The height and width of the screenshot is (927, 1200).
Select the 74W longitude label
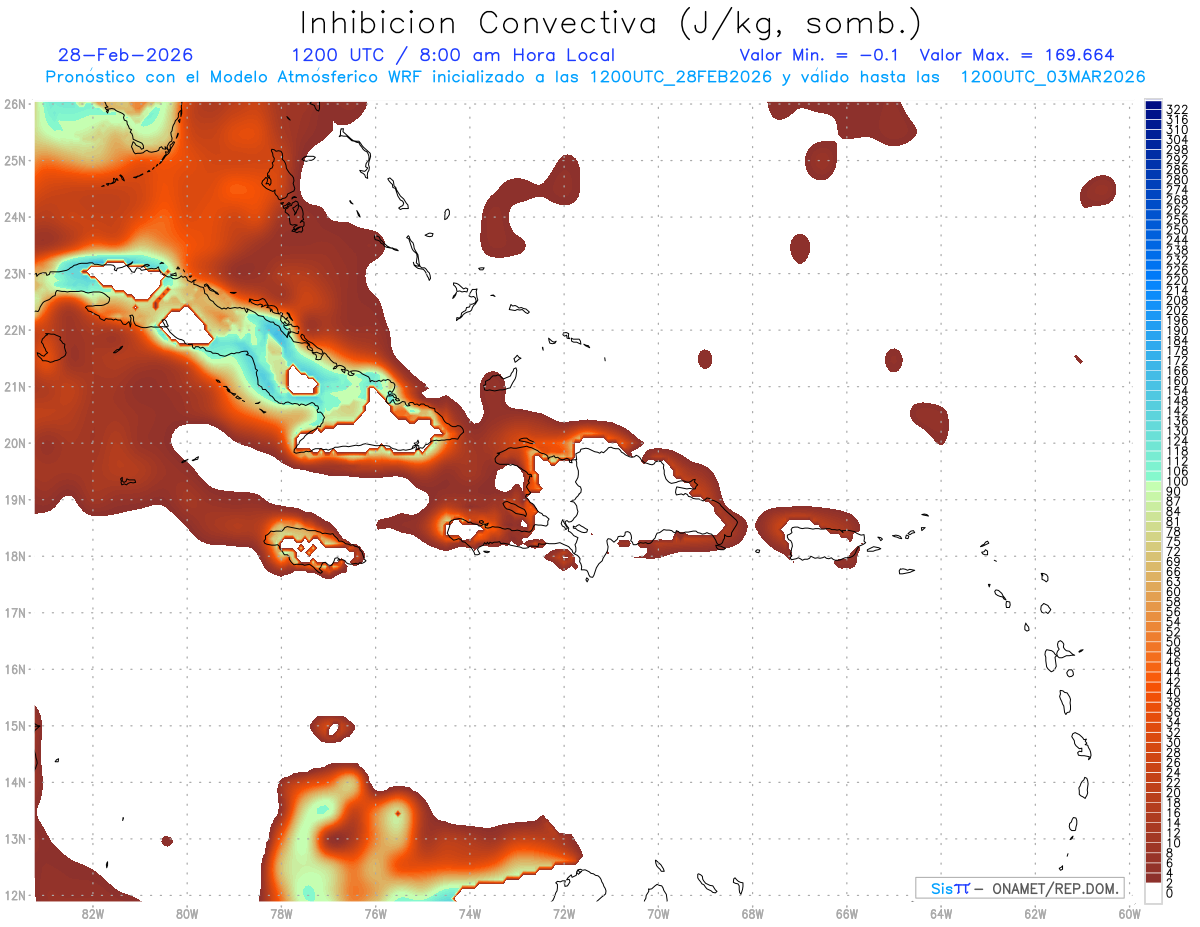pos(470,913)
